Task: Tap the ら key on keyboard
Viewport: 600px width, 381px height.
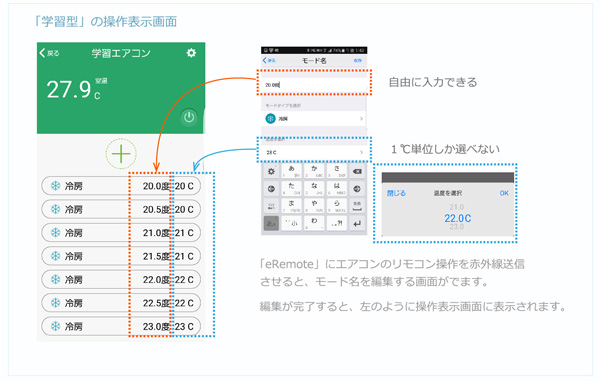Action: tap(337, 206)
